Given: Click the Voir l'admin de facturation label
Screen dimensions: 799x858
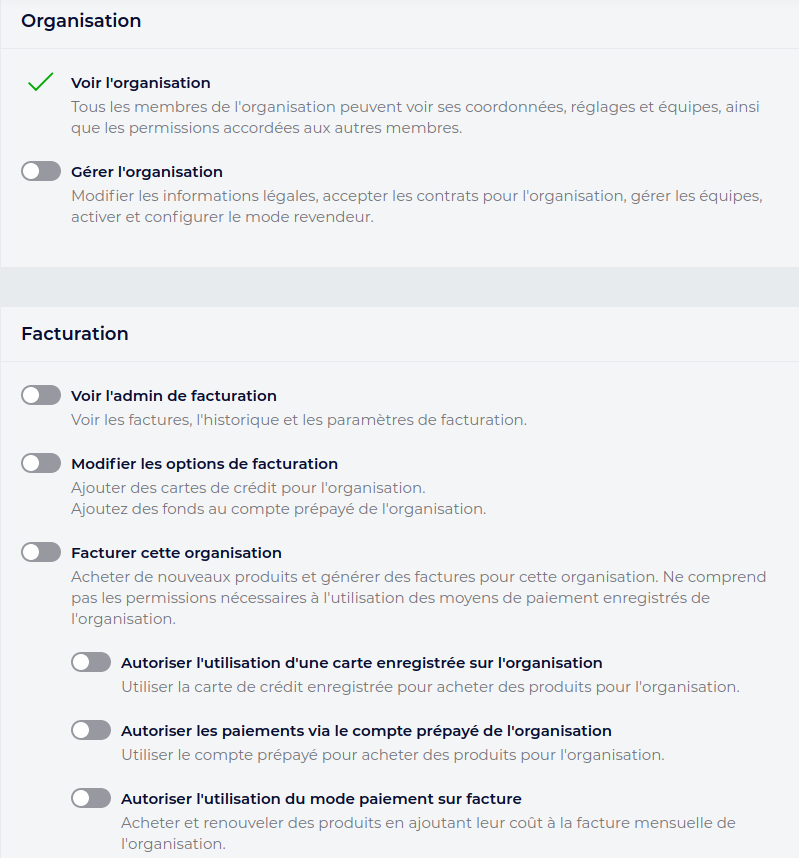Looking at the screenshot, I should pyautogui.click(x=174, y=396).
